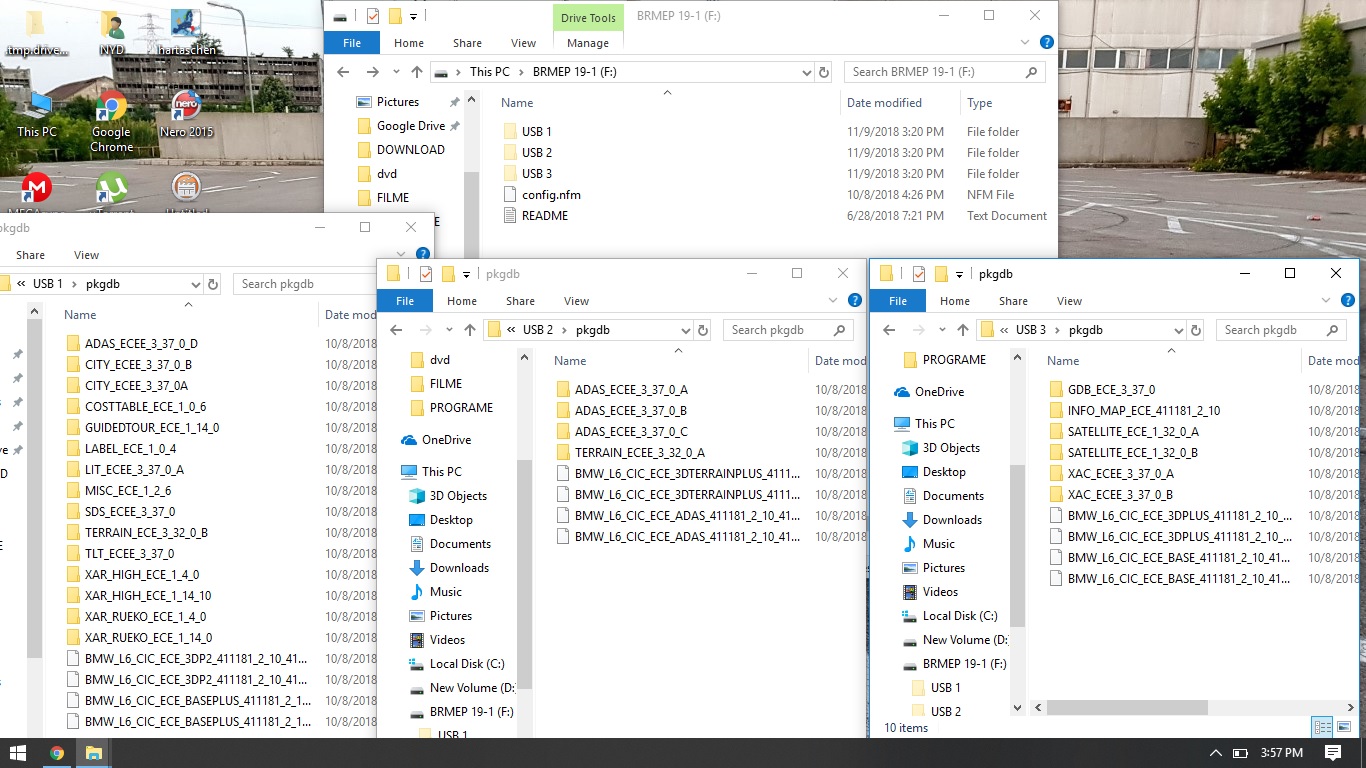Open address bar dropdown in USB 3 window
This screenshot has height=768, width=1366.
[1179, 330]
